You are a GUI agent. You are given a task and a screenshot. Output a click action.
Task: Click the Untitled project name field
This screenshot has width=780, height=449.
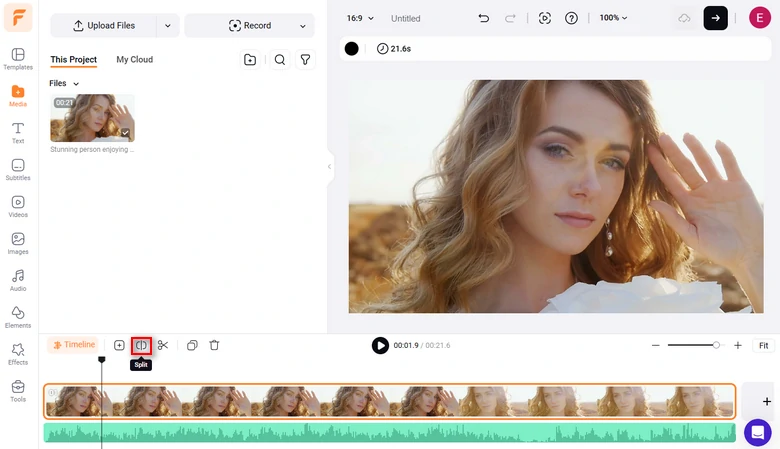(x=405, y=18)
